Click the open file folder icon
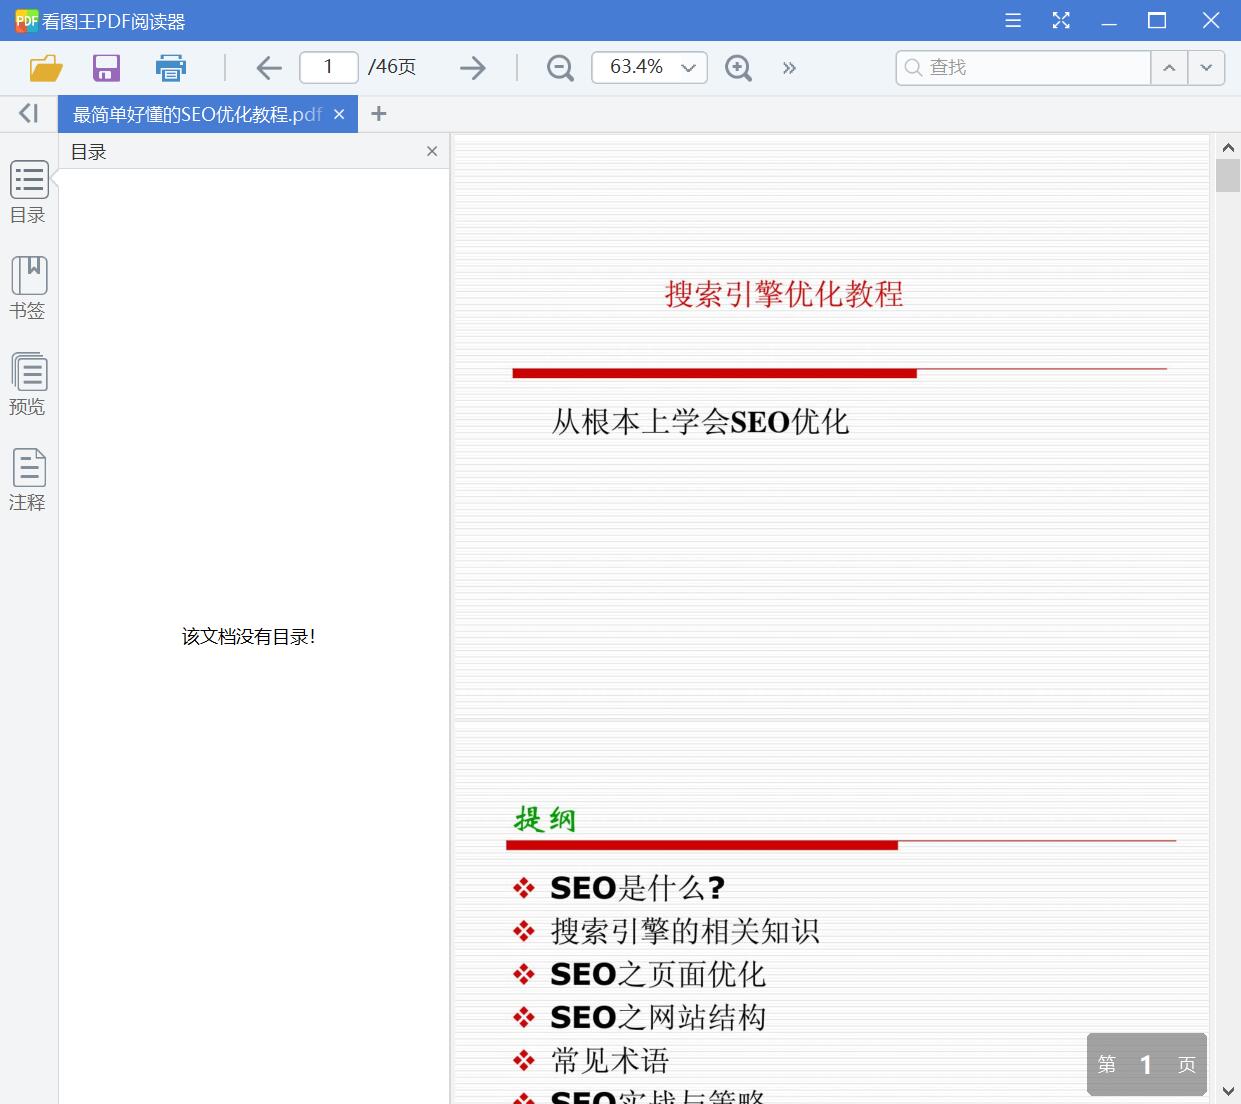Image resolution: width=1241 pixels, height=1104 pixels. coord(46,68)
